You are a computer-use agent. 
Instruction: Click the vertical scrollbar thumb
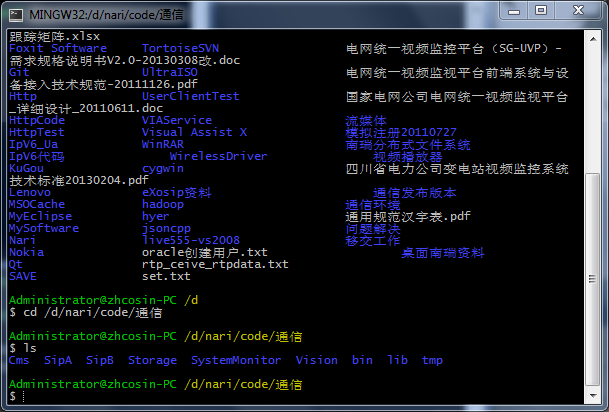coord(593,279)
